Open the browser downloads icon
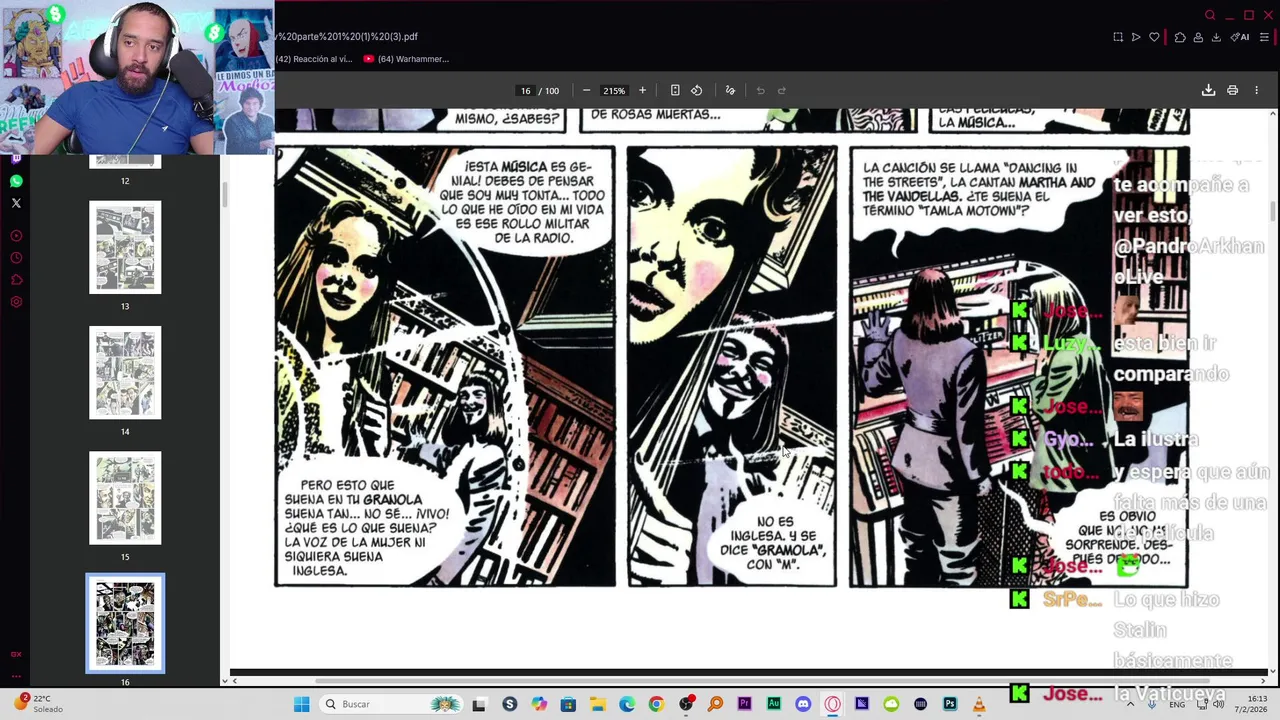The width and height of the screenshot is (1280, 720). tap(1216, 37)
